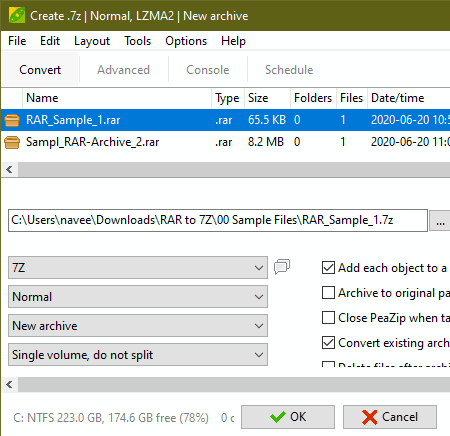Click the PeaZip app icon in title bar
Viewport: 450px width, 436px height.
click(17, 15)
